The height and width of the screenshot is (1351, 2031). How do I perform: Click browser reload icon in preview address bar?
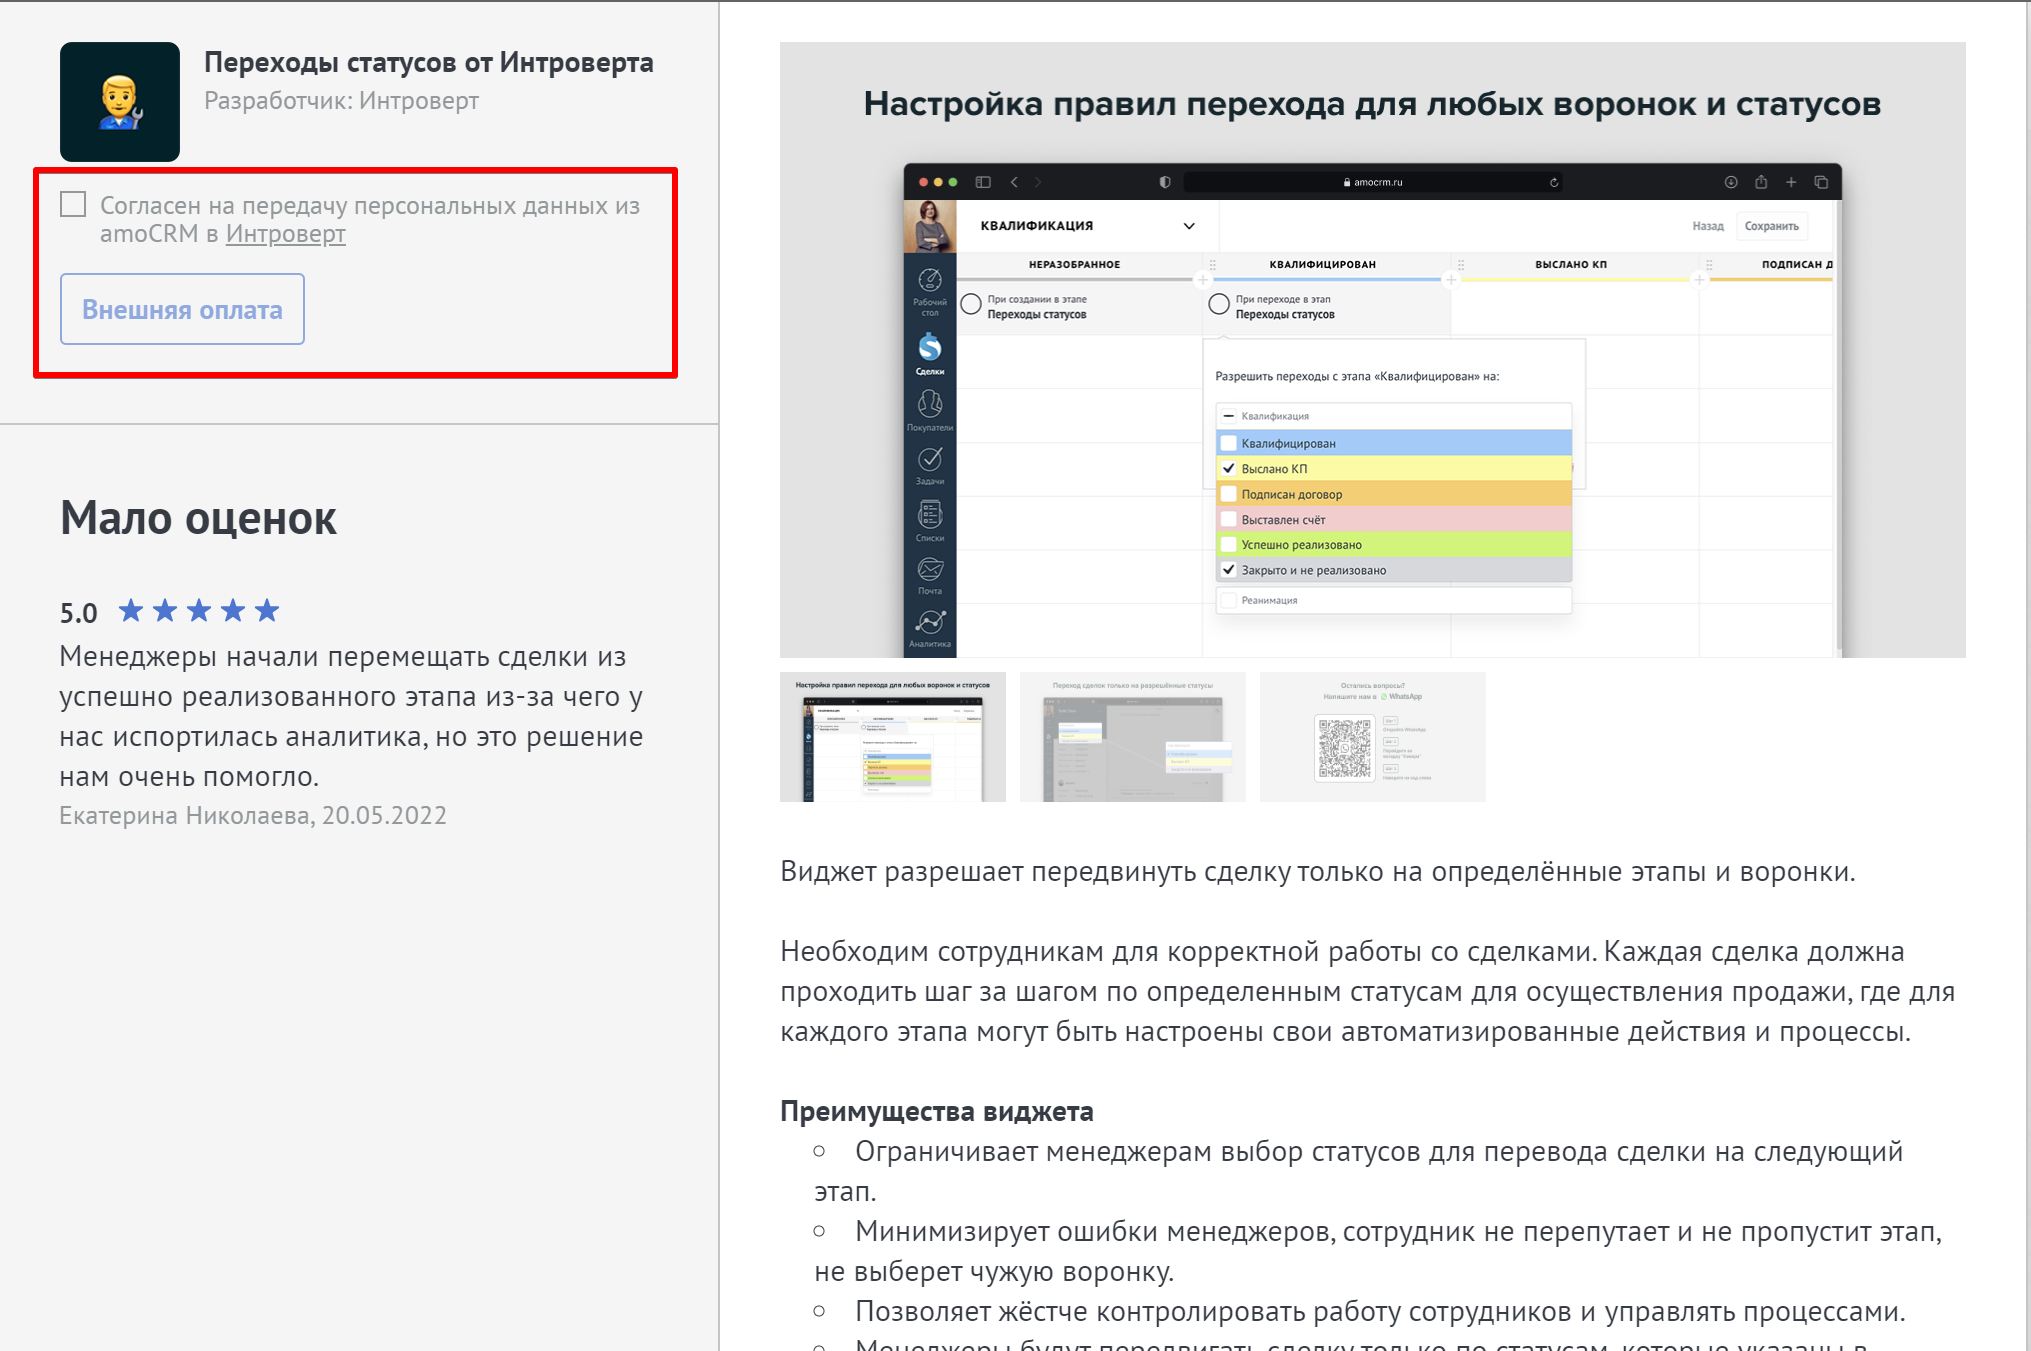(x=1554, y=182)
